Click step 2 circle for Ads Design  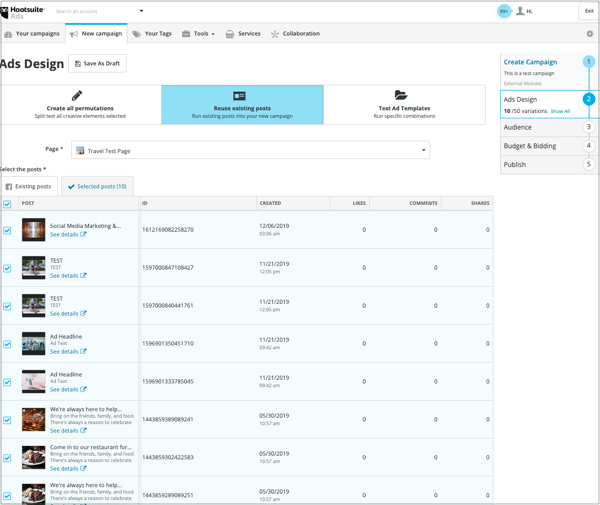(x=589, y=99)
